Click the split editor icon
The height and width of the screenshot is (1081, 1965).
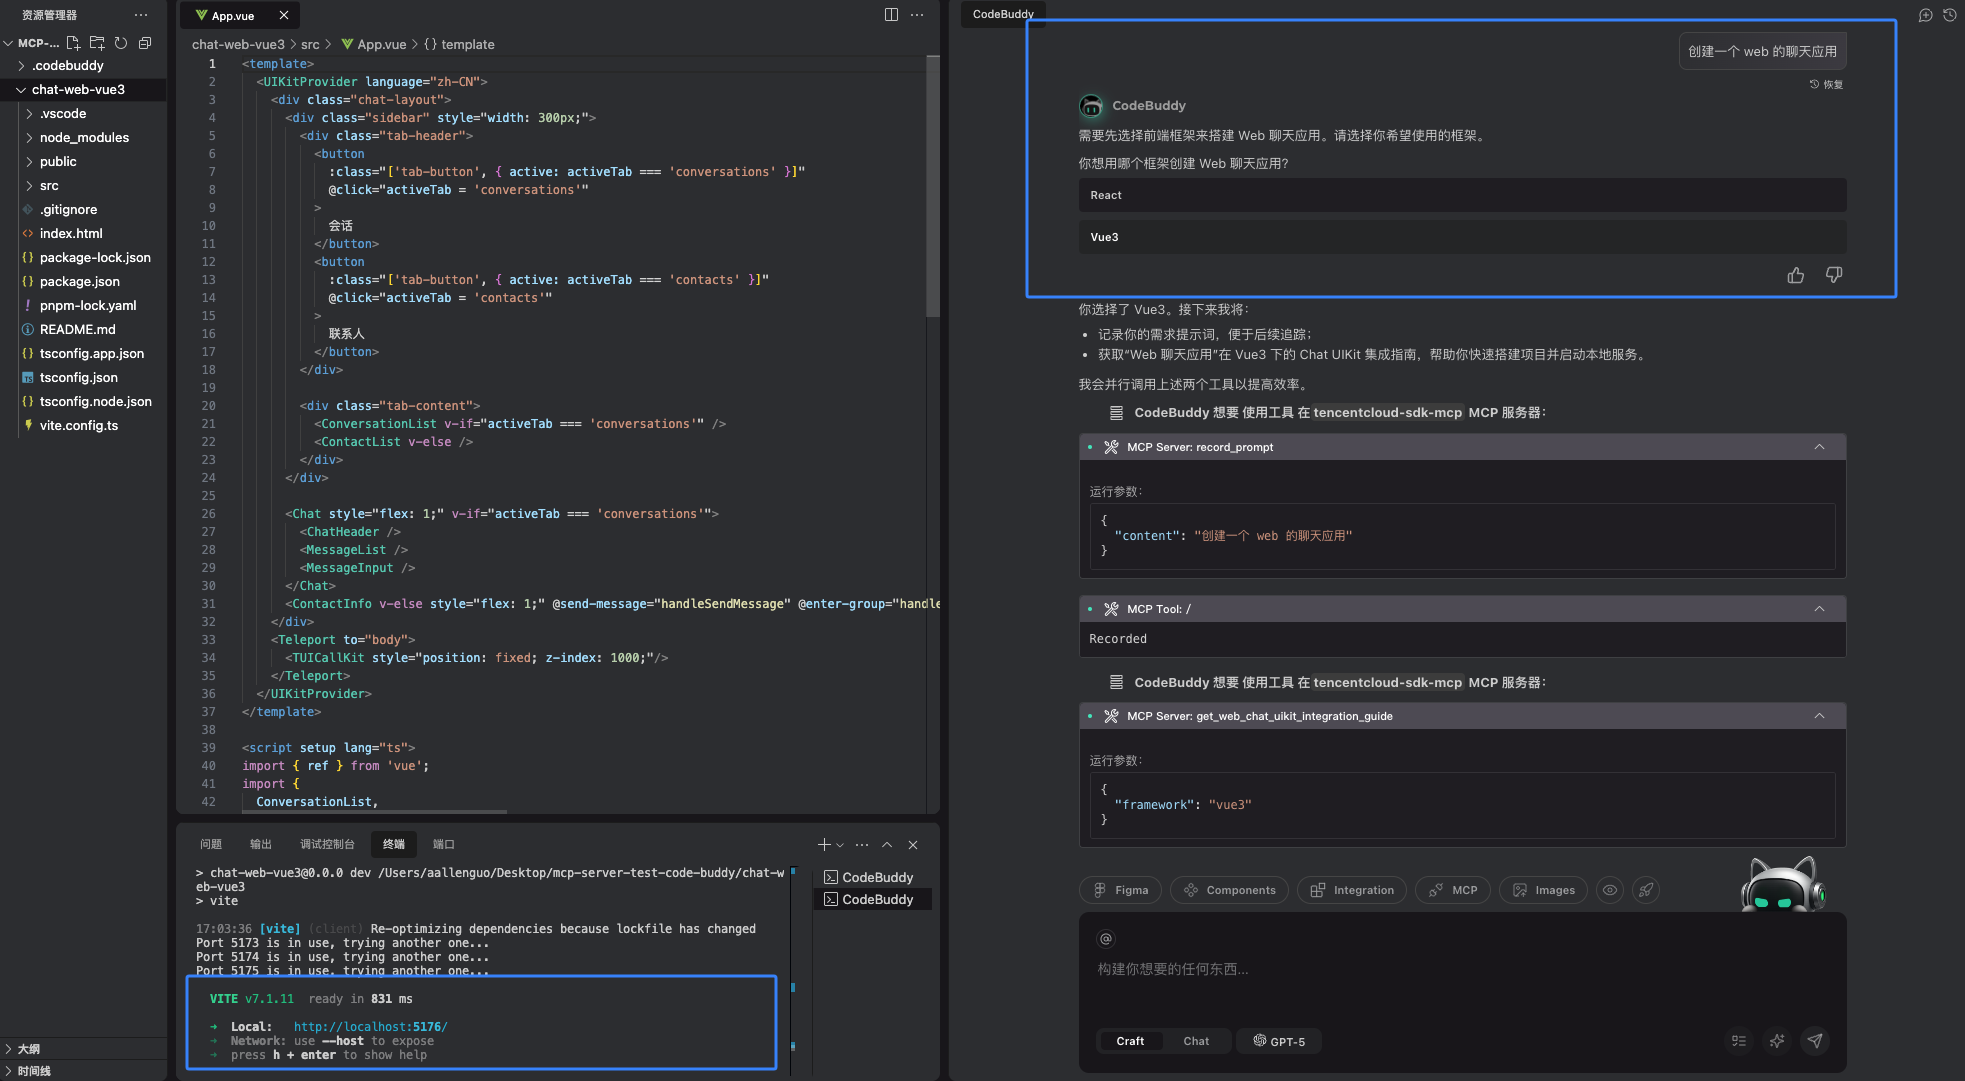point(891,15)
